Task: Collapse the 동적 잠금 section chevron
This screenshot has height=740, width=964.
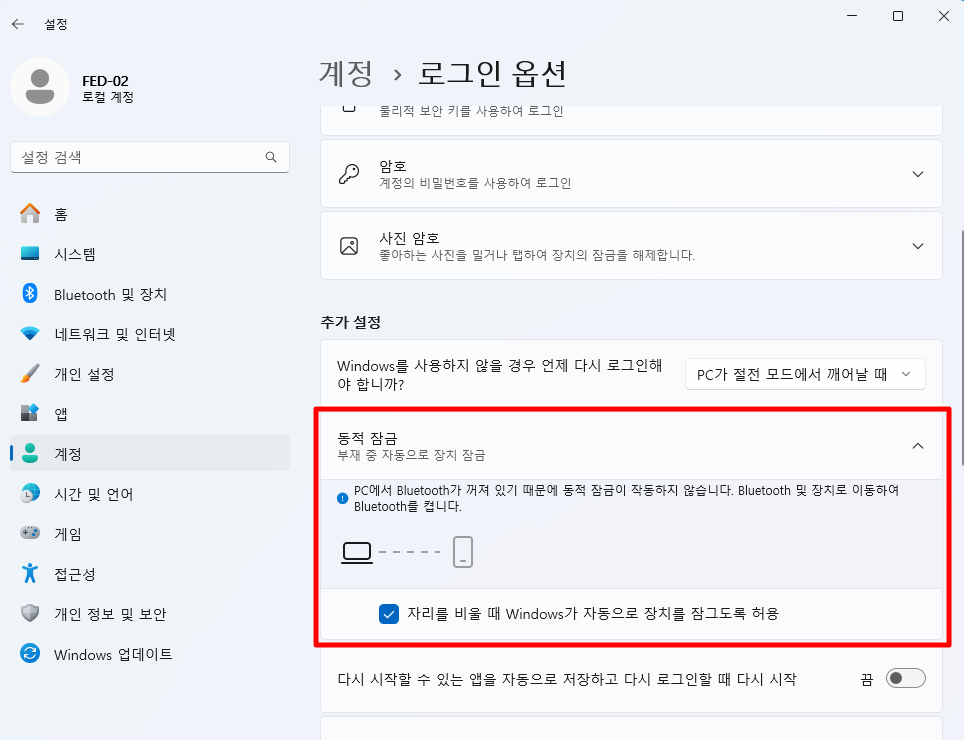Action: (918, 446)
